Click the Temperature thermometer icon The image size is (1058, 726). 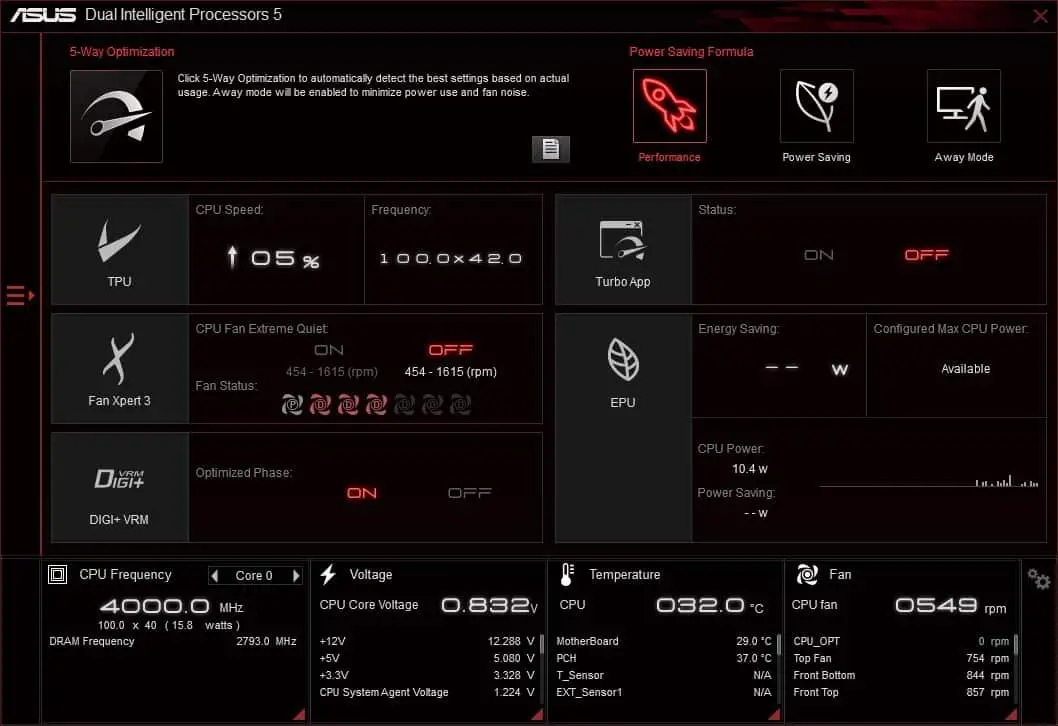pyautogui.click(x=567, y=574)
